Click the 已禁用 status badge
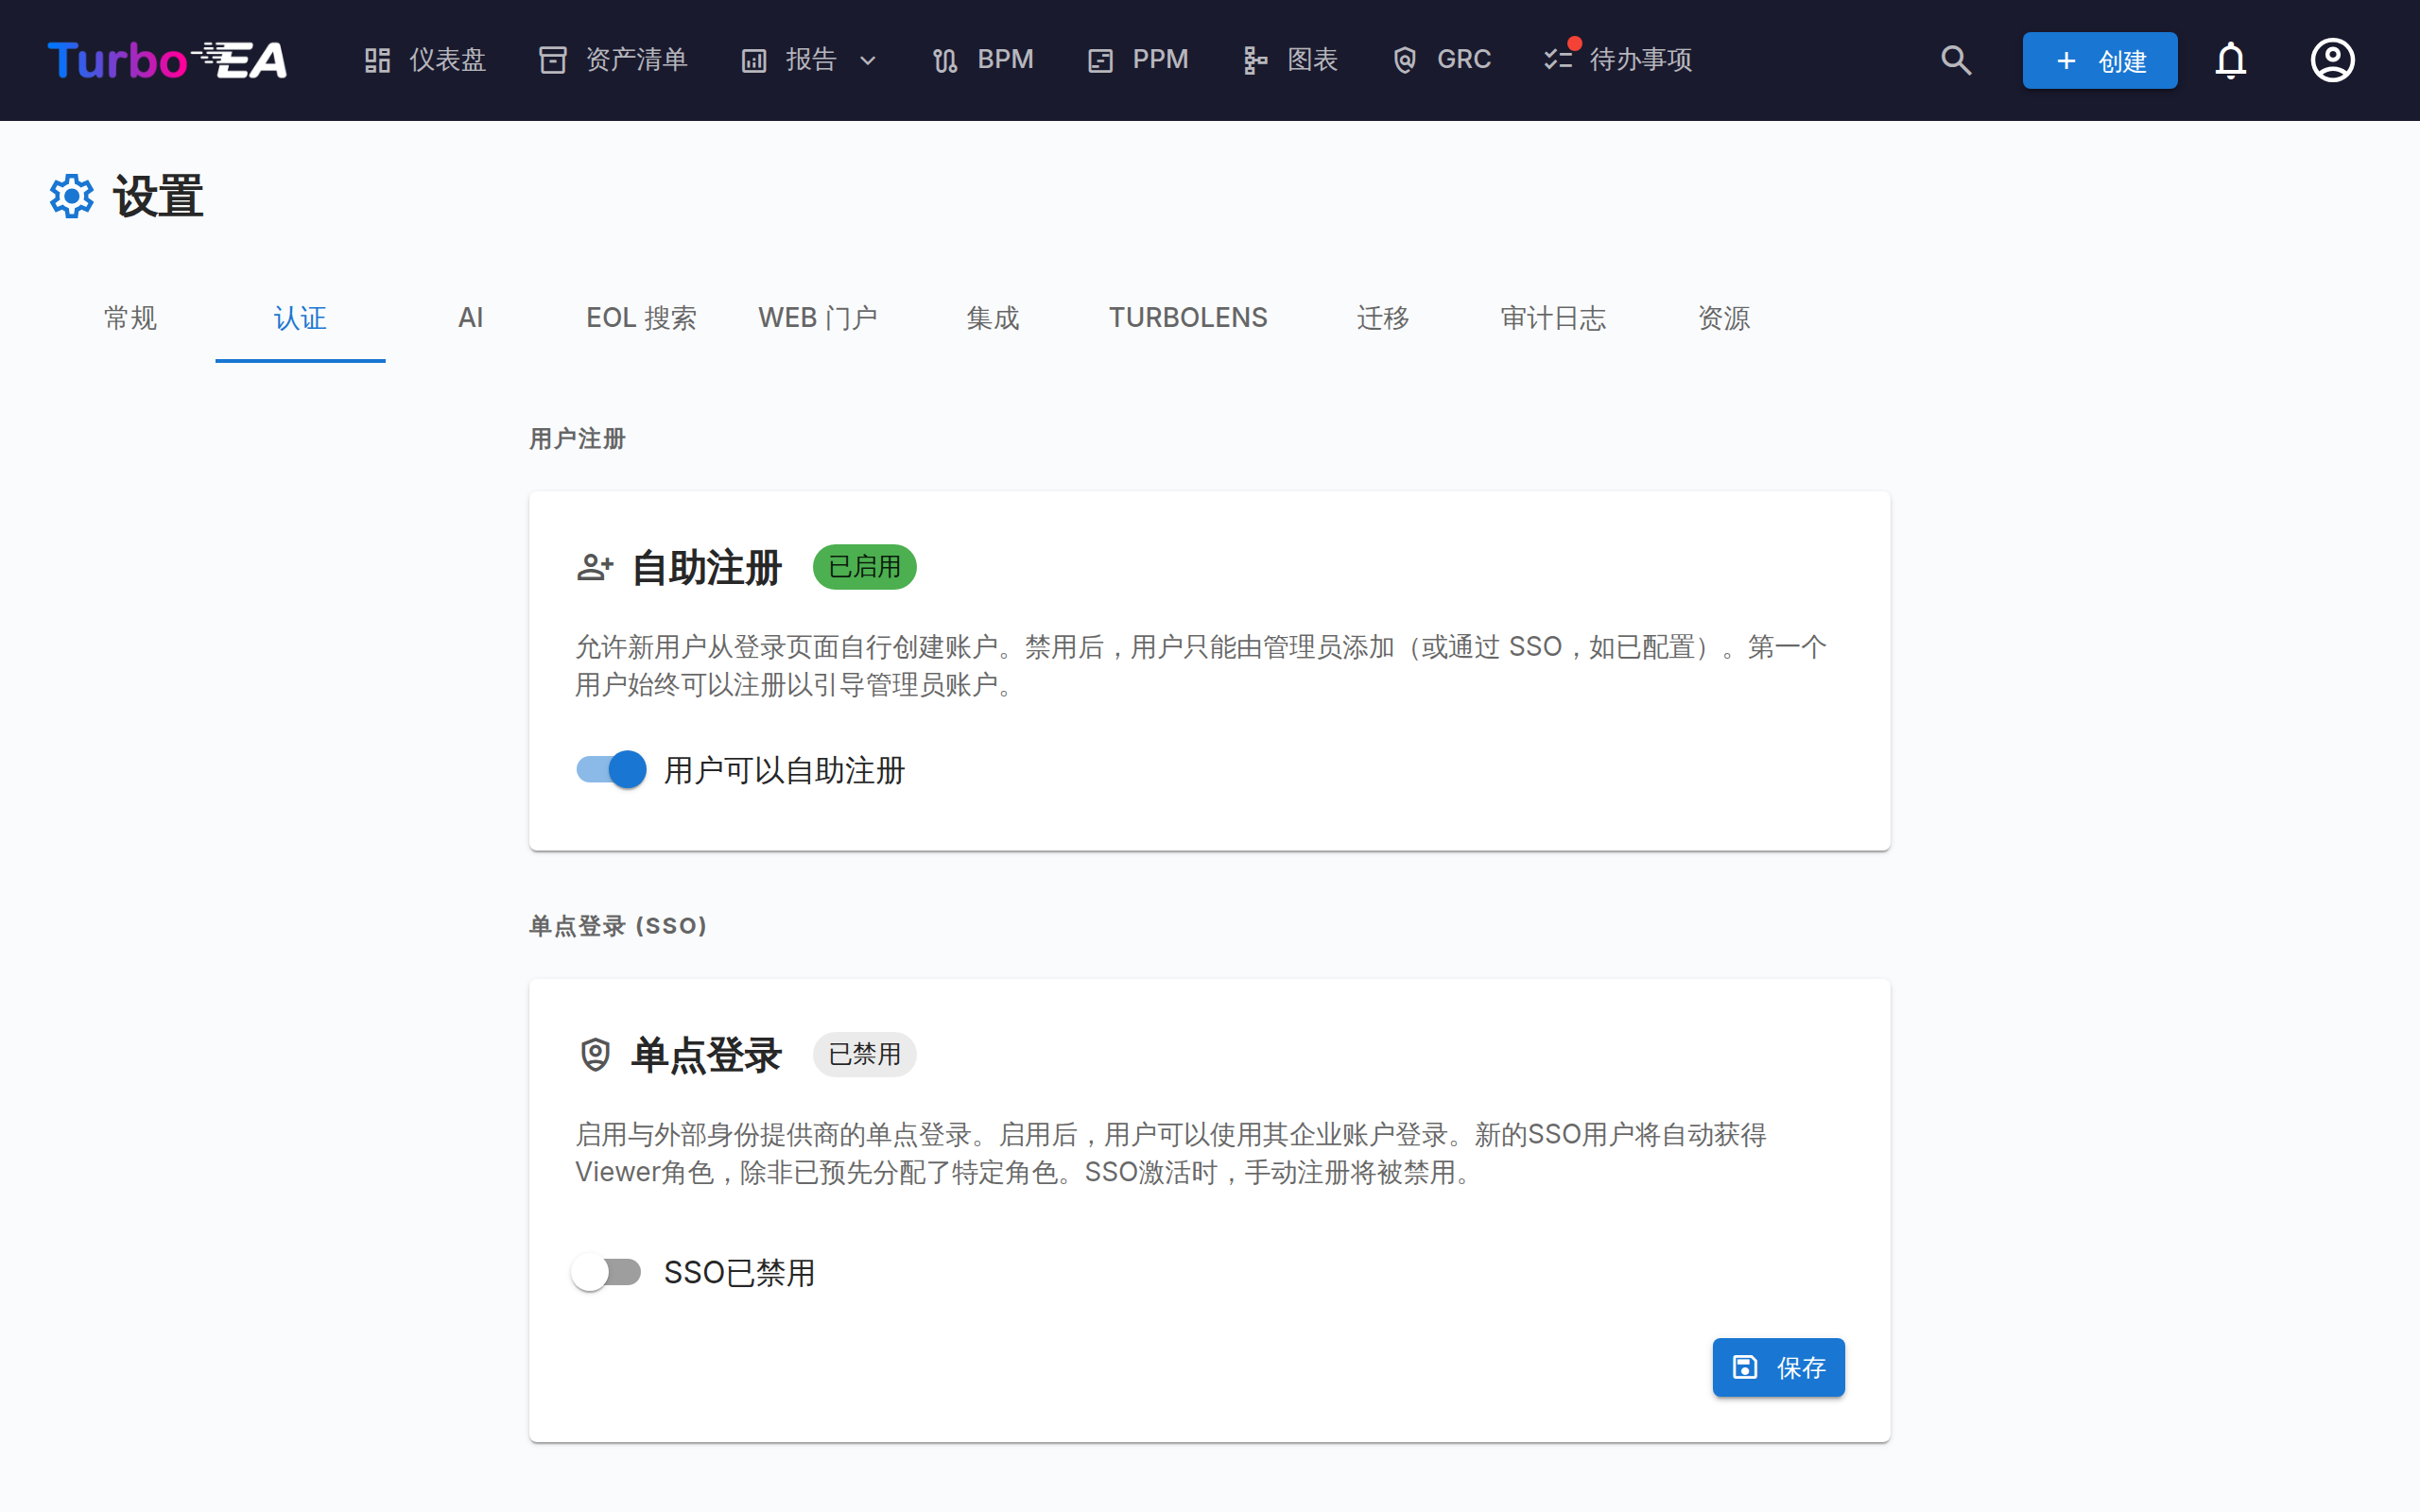This screenshot has width=2420, height=1512. tap(864, 1054)
